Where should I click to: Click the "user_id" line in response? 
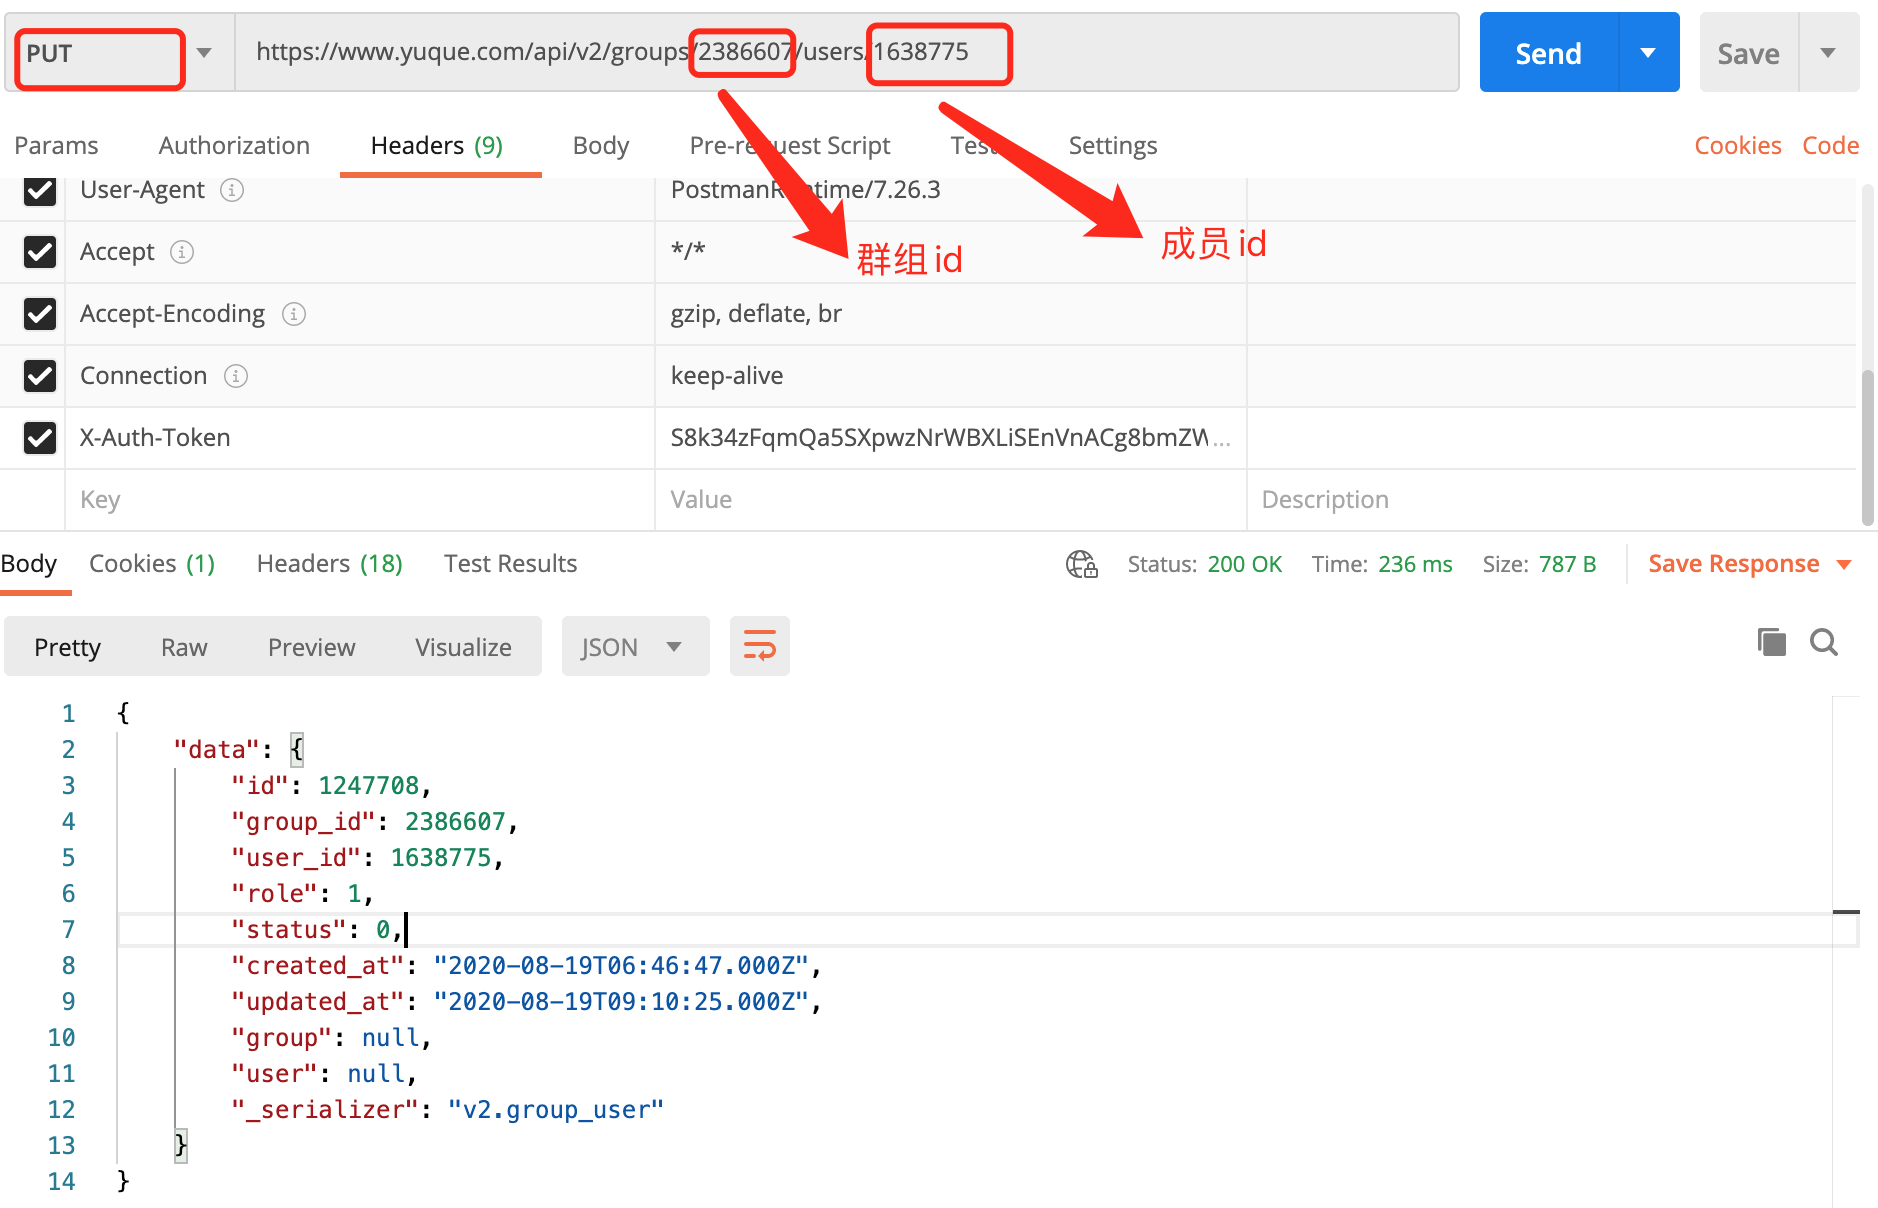pyautogui.click(x=367, y=858)
